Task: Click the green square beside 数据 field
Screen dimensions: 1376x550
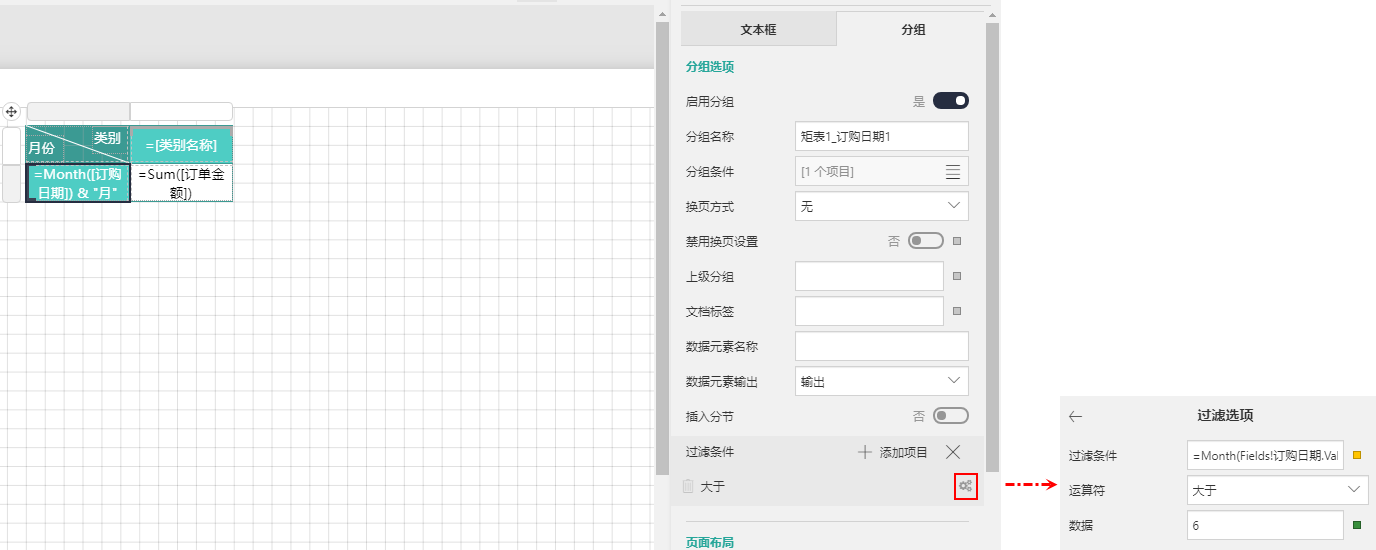Action: pyautogui.click(x=1357, y=525)
